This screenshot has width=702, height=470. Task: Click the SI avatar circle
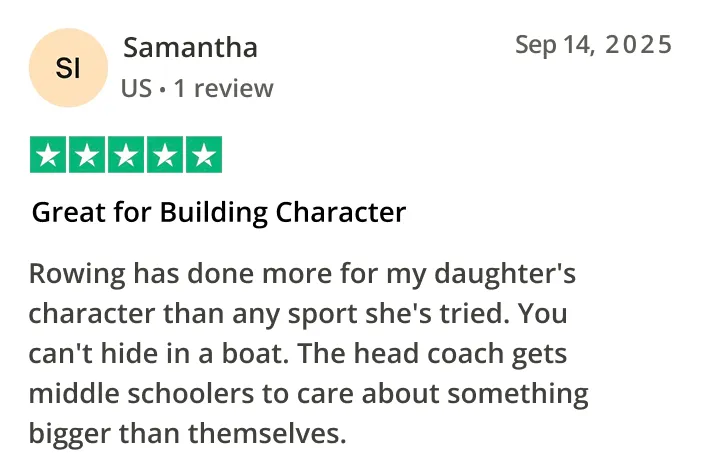click(x=68, y=68)
